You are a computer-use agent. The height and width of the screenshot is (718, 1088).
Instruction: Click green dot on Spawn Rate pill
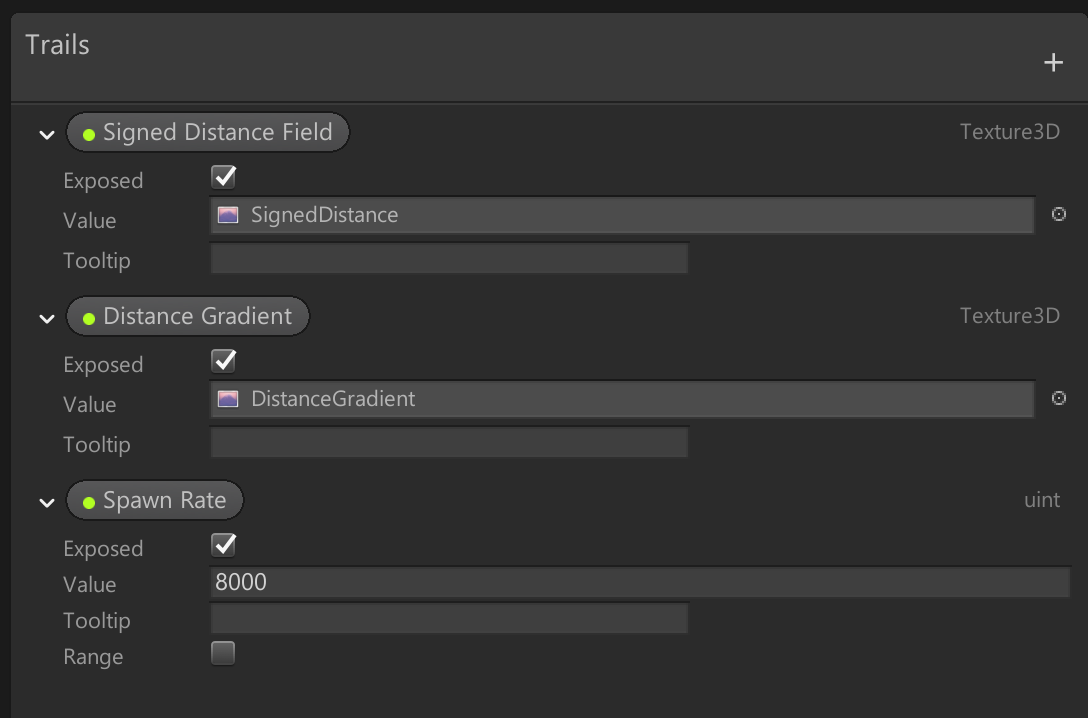click(89, 502)
